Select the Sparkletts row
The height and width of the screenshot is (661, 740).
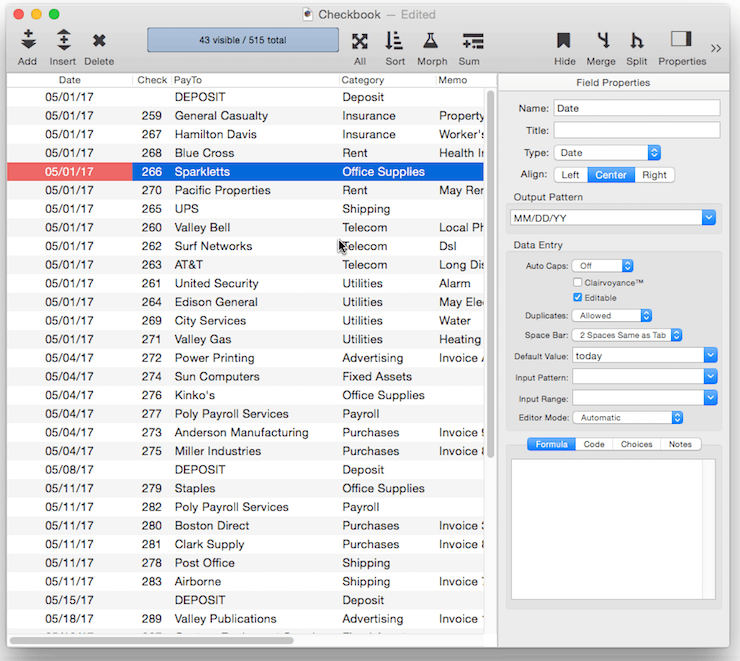245,172
